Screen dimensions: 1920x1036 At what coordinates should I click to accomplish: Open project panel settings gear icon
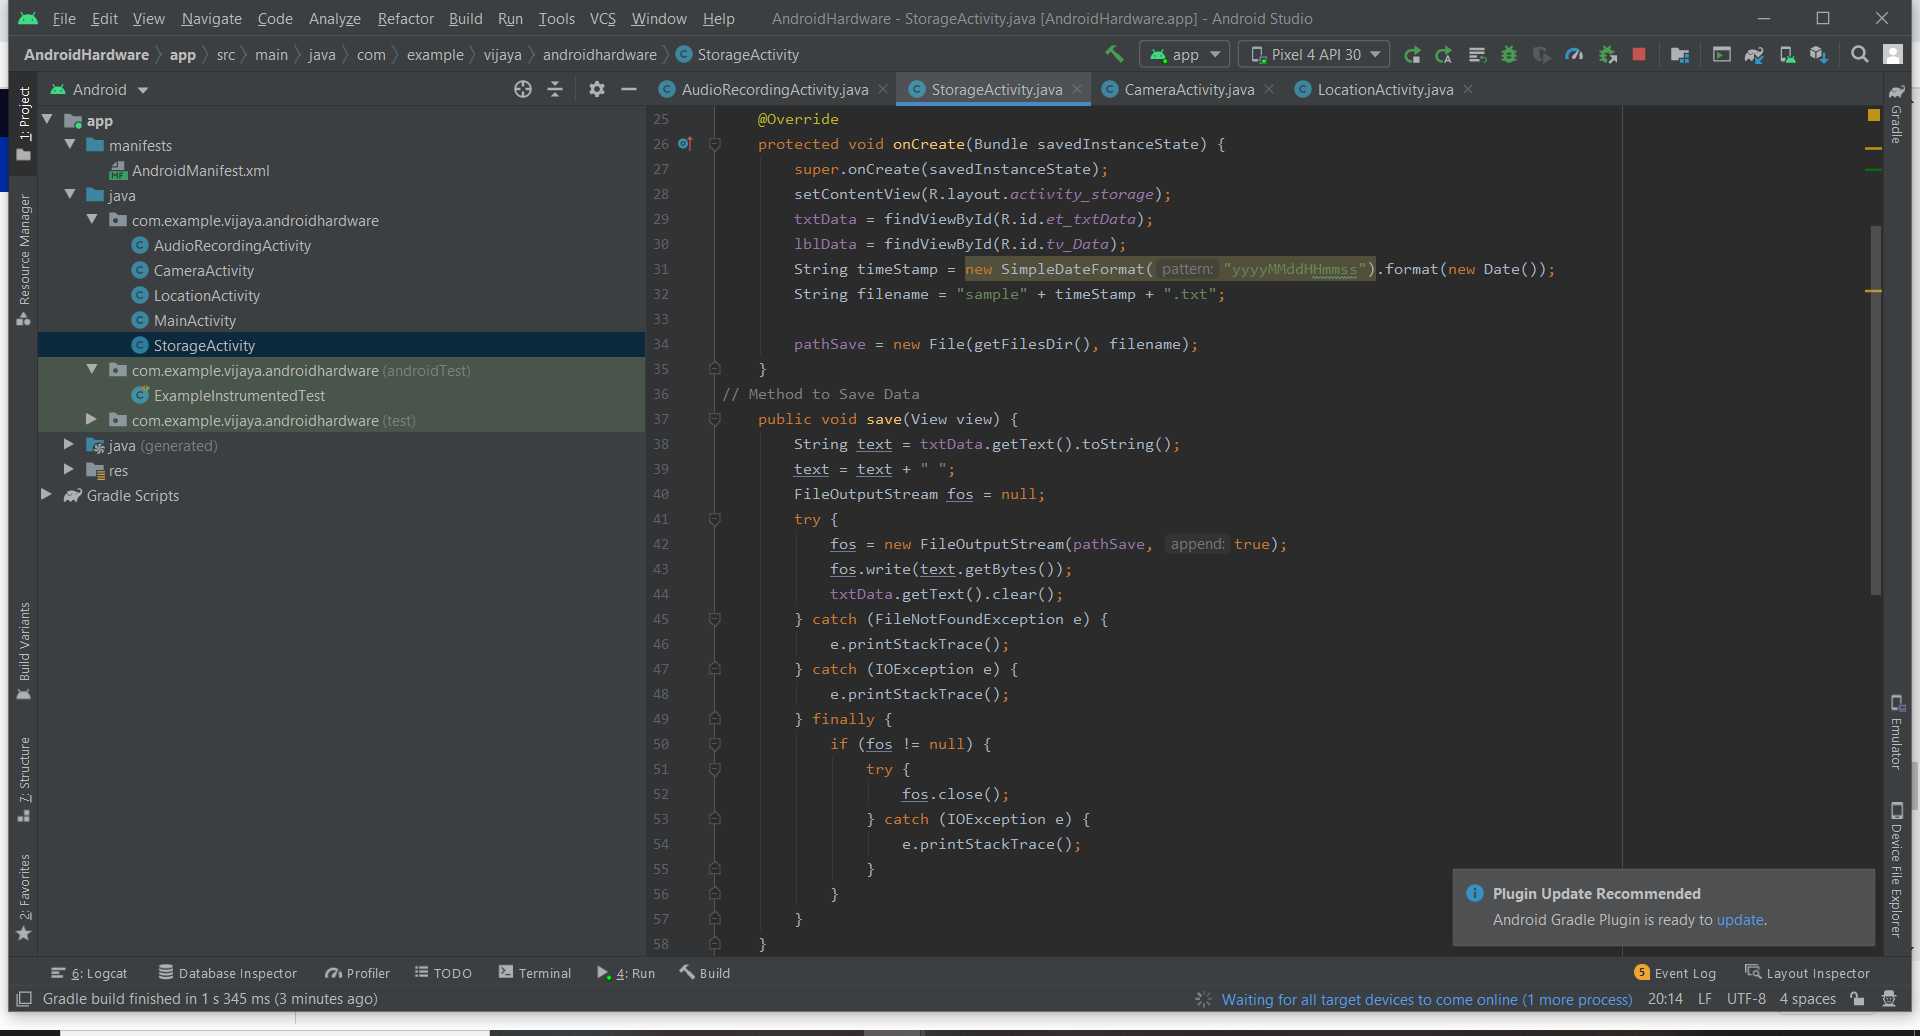(596, 89)
